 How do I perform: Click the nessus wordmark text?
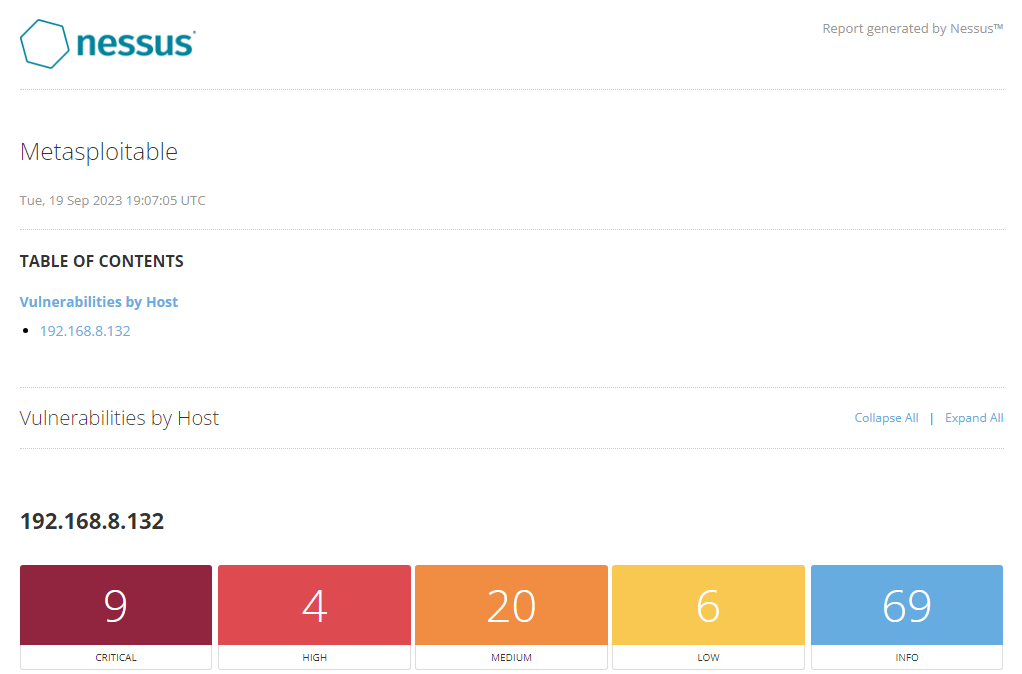click(135, 44)
